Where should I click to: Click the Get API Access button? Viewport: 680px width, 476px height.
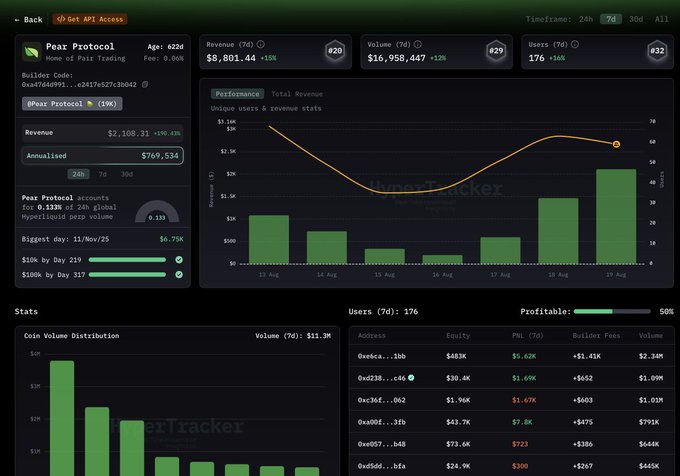(x=90, y=19)
